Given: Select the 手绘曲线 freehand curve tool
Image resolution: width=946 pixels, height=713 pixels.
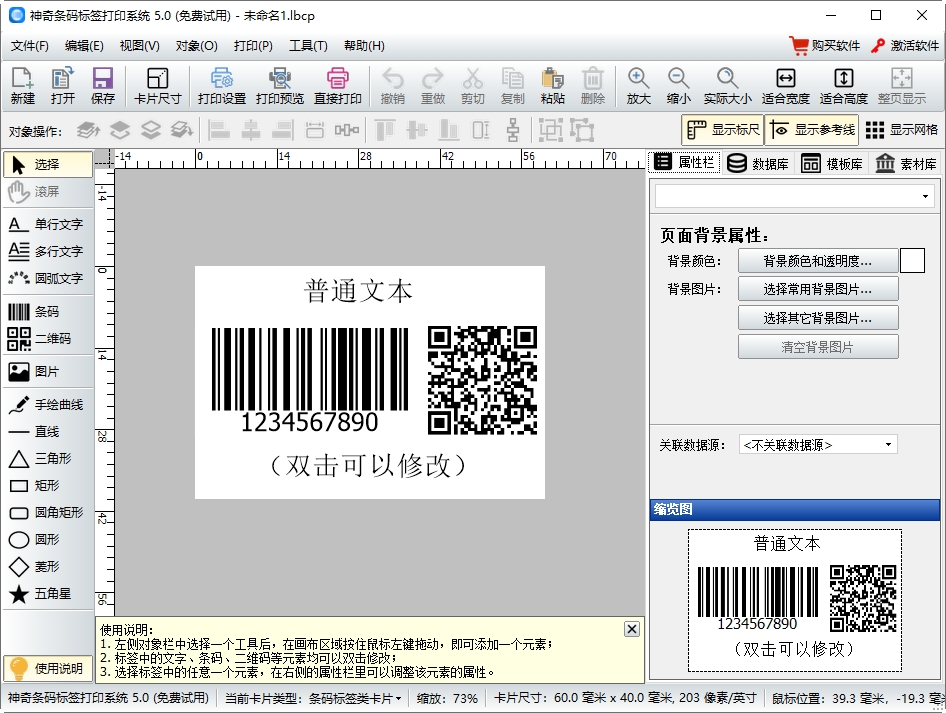Looking at the screenshot, I should [48, 405].
